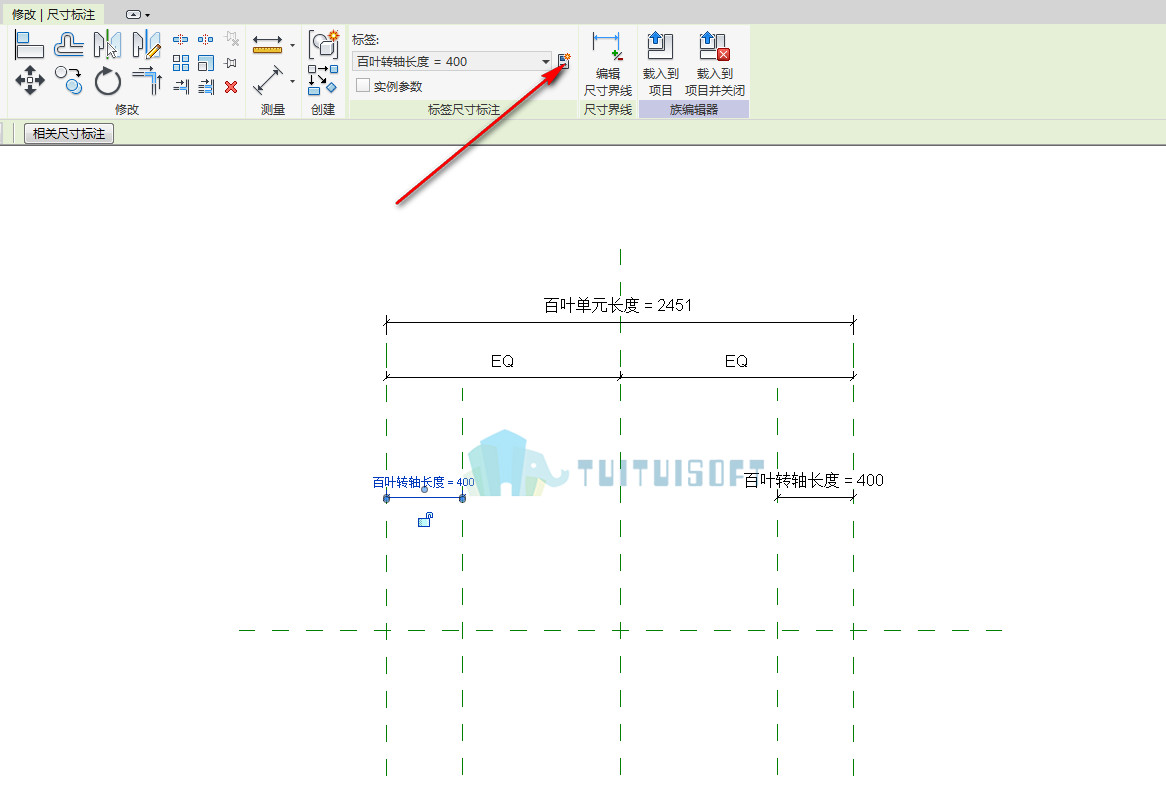Select the Aligned Dimension tool
Image resolution: width=1166 pixels, height=785 pixels.
(267, 80)
